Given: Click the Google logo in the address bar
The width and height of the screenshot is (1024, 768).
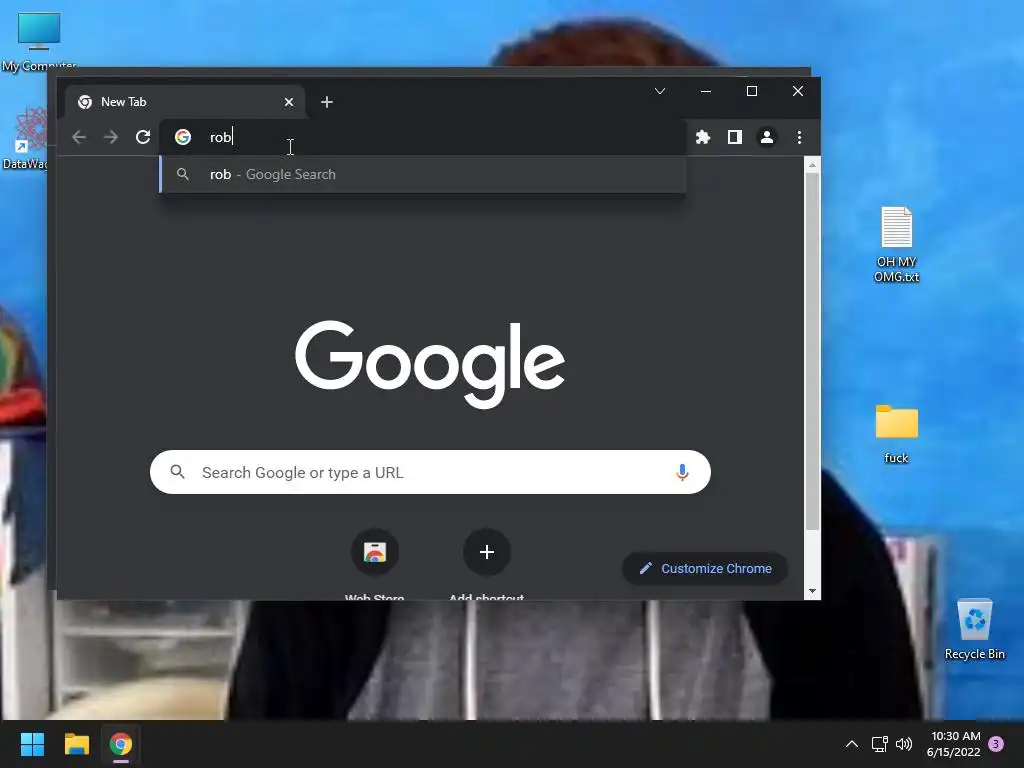Looking at the screenshot, I should [183, 137].
